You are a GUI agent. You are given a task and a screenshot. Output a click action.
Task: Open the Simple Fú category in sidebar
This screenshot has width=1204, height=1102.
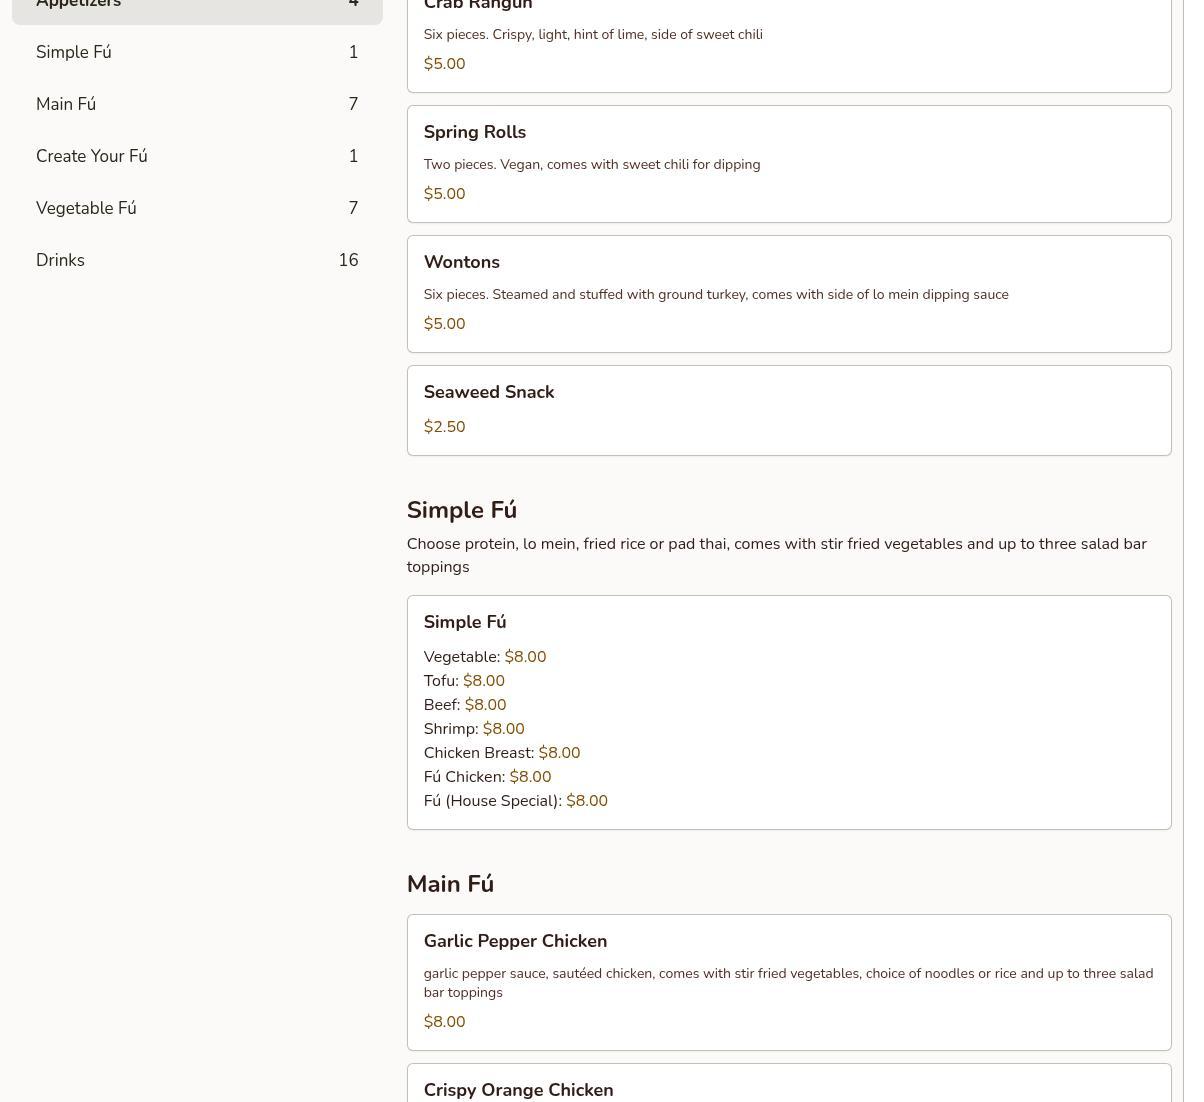(197, 52)
